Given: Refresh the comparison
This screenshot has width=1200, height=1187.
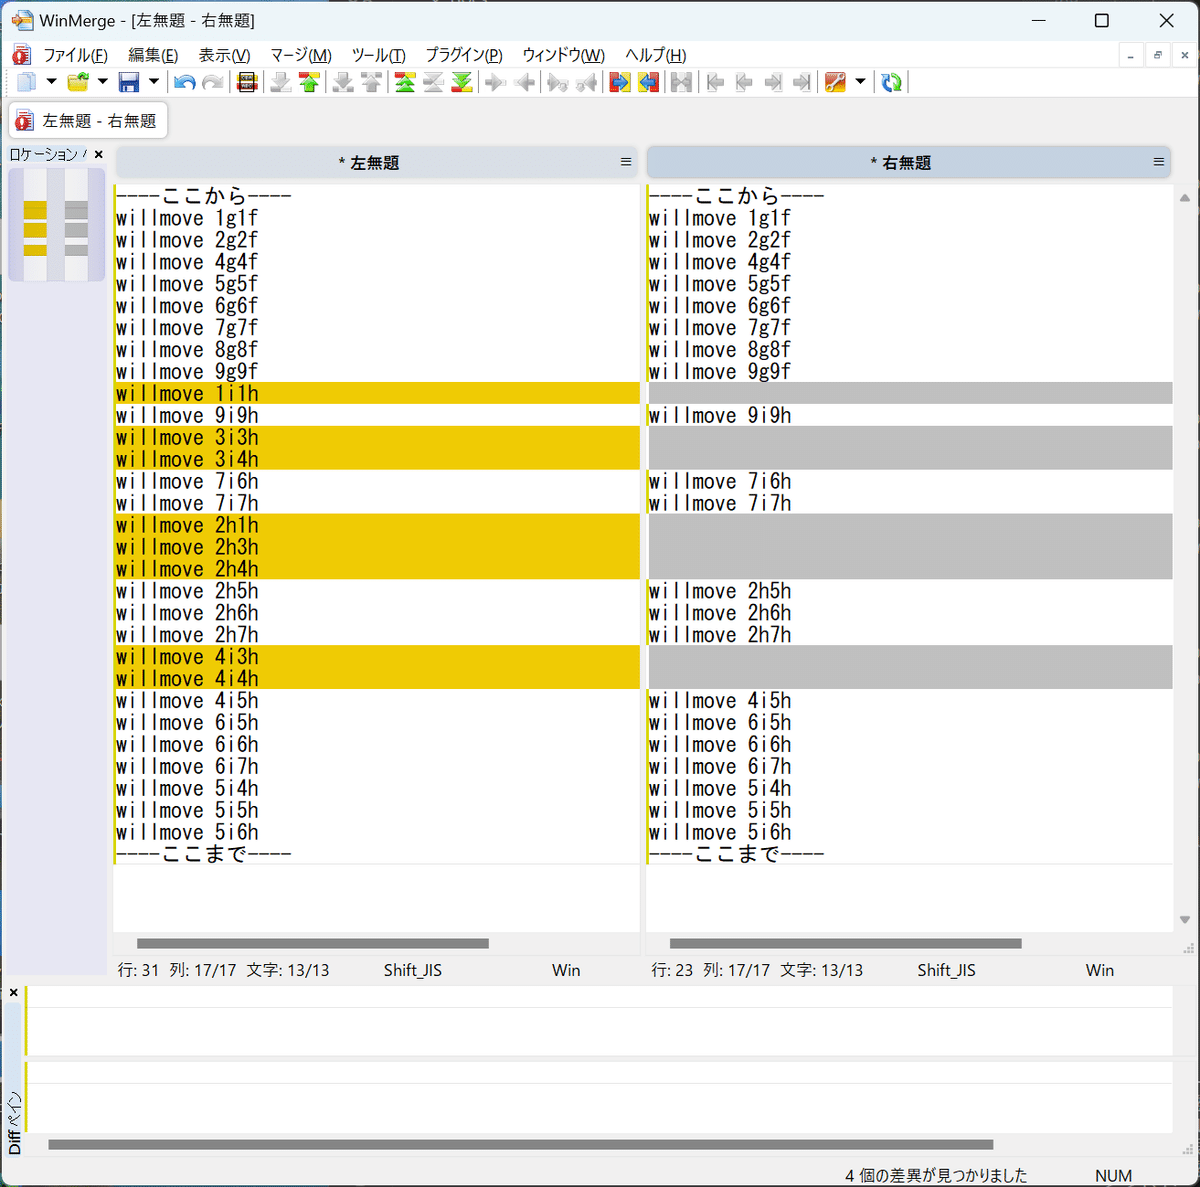Looking at the screenshot, I should pyautogui.click(x=892, y=82).
